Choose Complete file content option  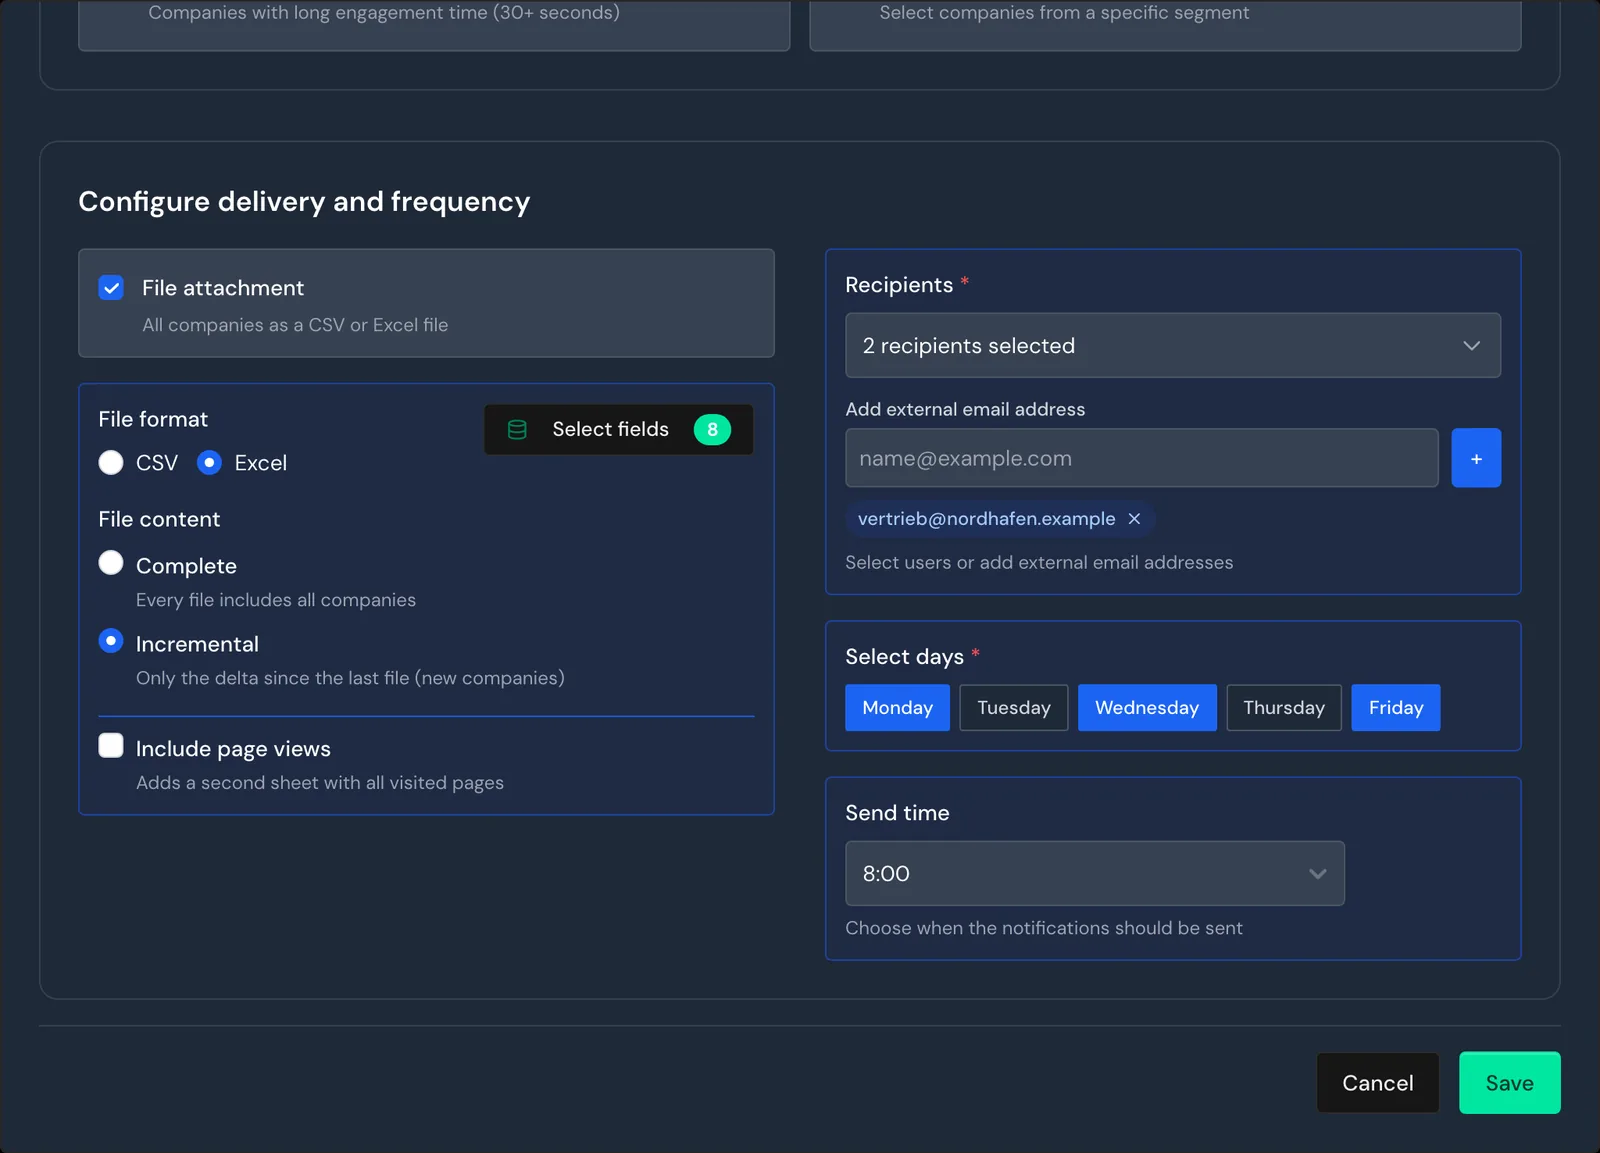(x=111, y=563)
